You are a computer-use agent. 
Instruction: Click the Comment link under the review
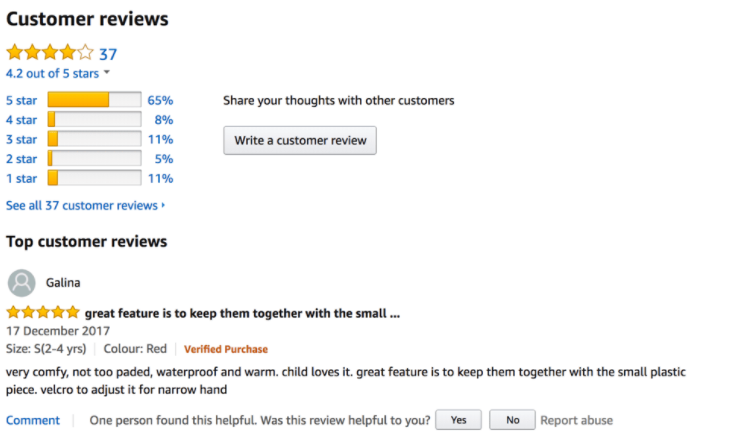pos(33,421)
